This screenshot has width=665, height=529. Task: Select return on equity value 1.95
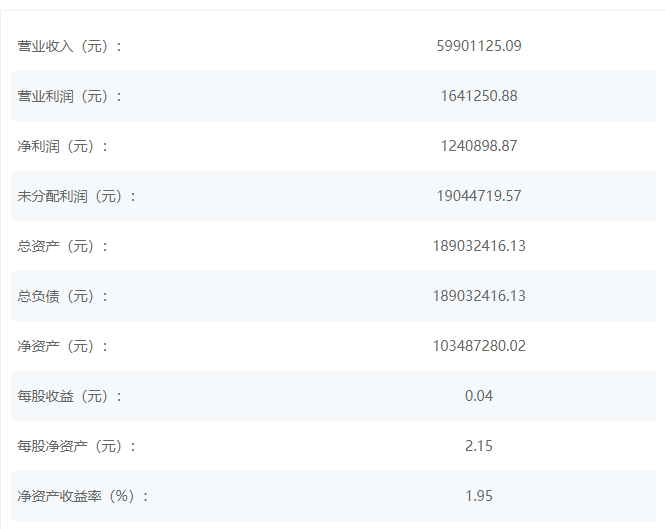[x=479, y=496]
